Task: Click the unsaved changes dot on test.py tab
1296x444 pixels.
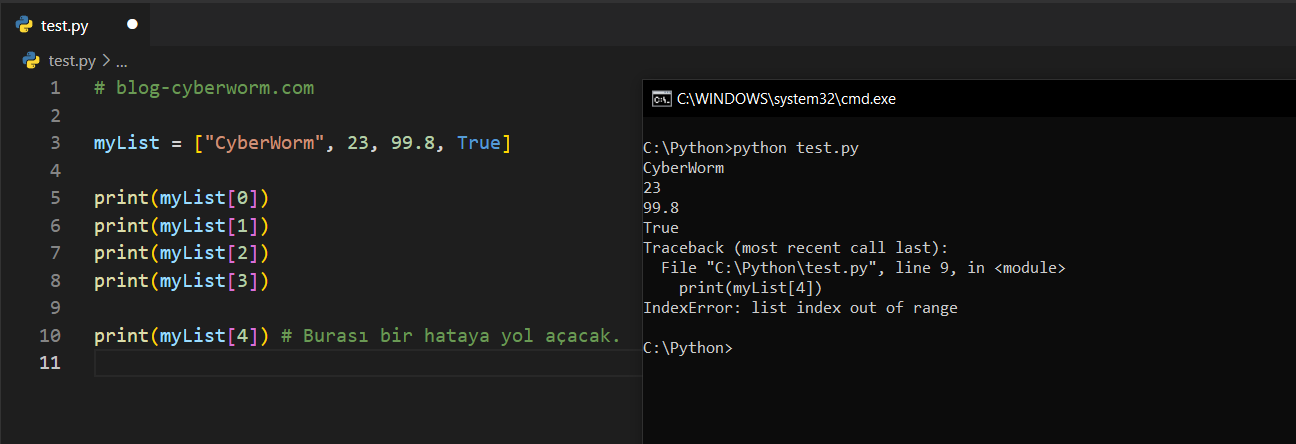Action: coord(133,25)
